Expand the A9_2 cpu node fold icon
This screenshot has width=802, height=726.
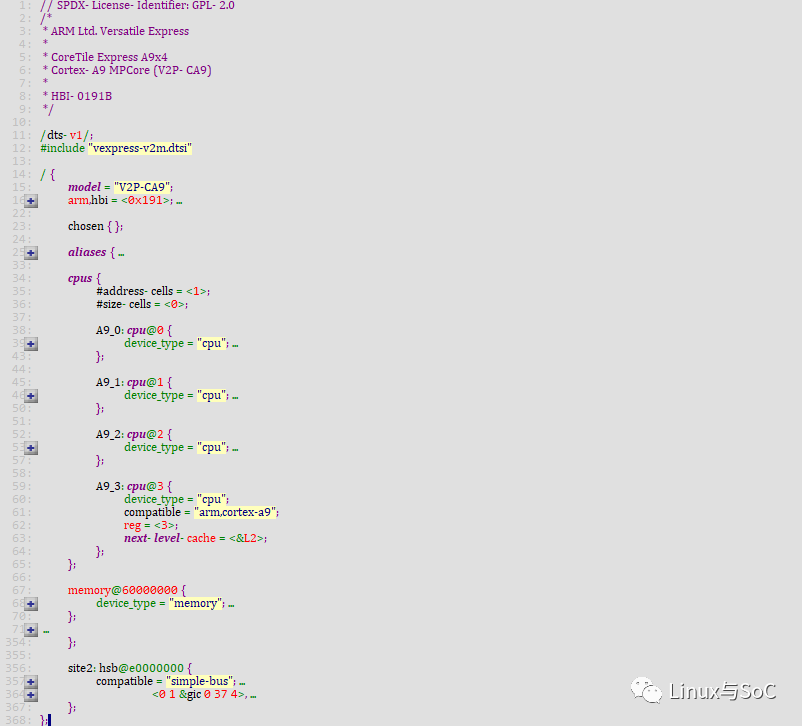coord(30,447)
